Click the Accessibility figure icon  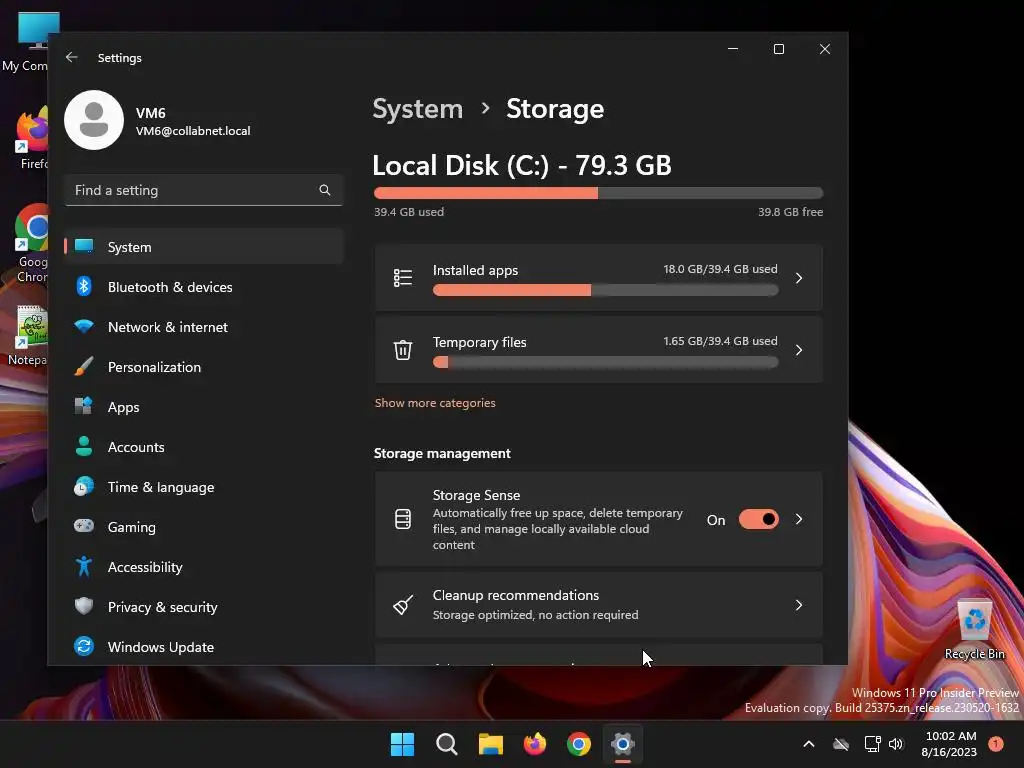point(84,566)
